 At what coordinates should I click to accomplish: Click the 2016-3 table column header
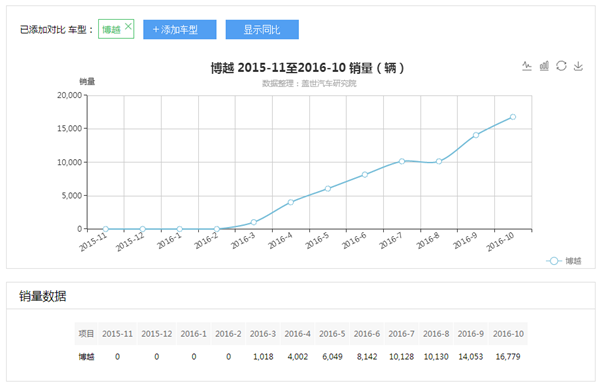(x=263, y=334)
